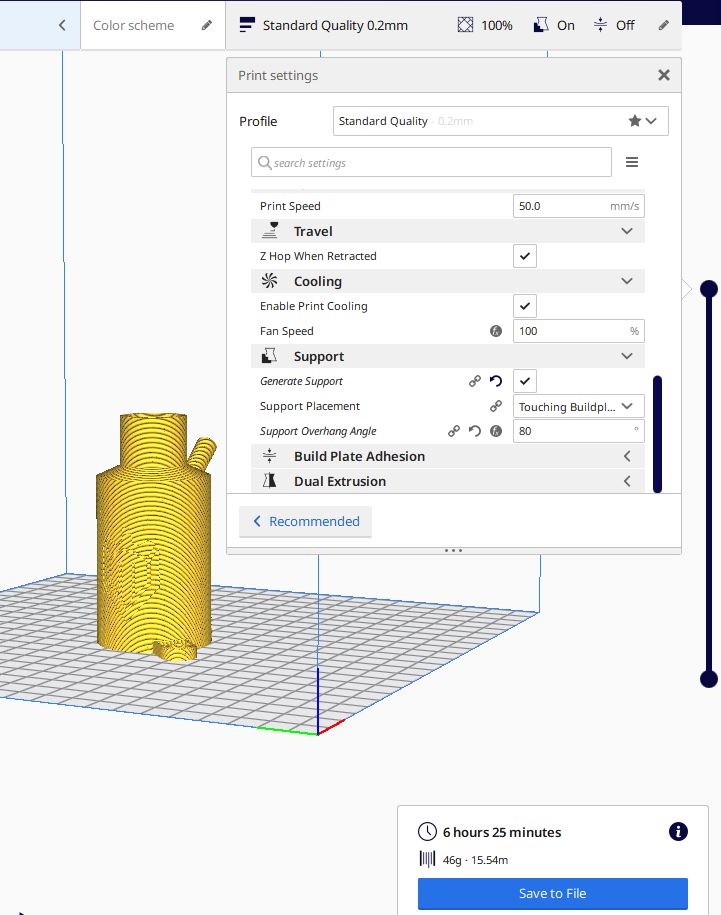721x915 pixels.
Task: Edit color scheme with pencil icon
Action: point(206,25)
